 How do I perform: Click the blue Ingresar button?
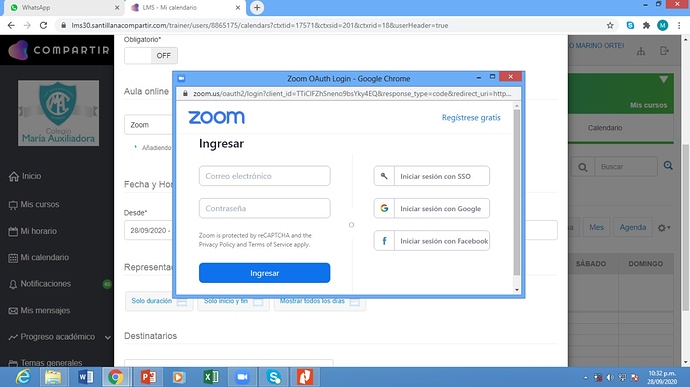coord(264,273)
